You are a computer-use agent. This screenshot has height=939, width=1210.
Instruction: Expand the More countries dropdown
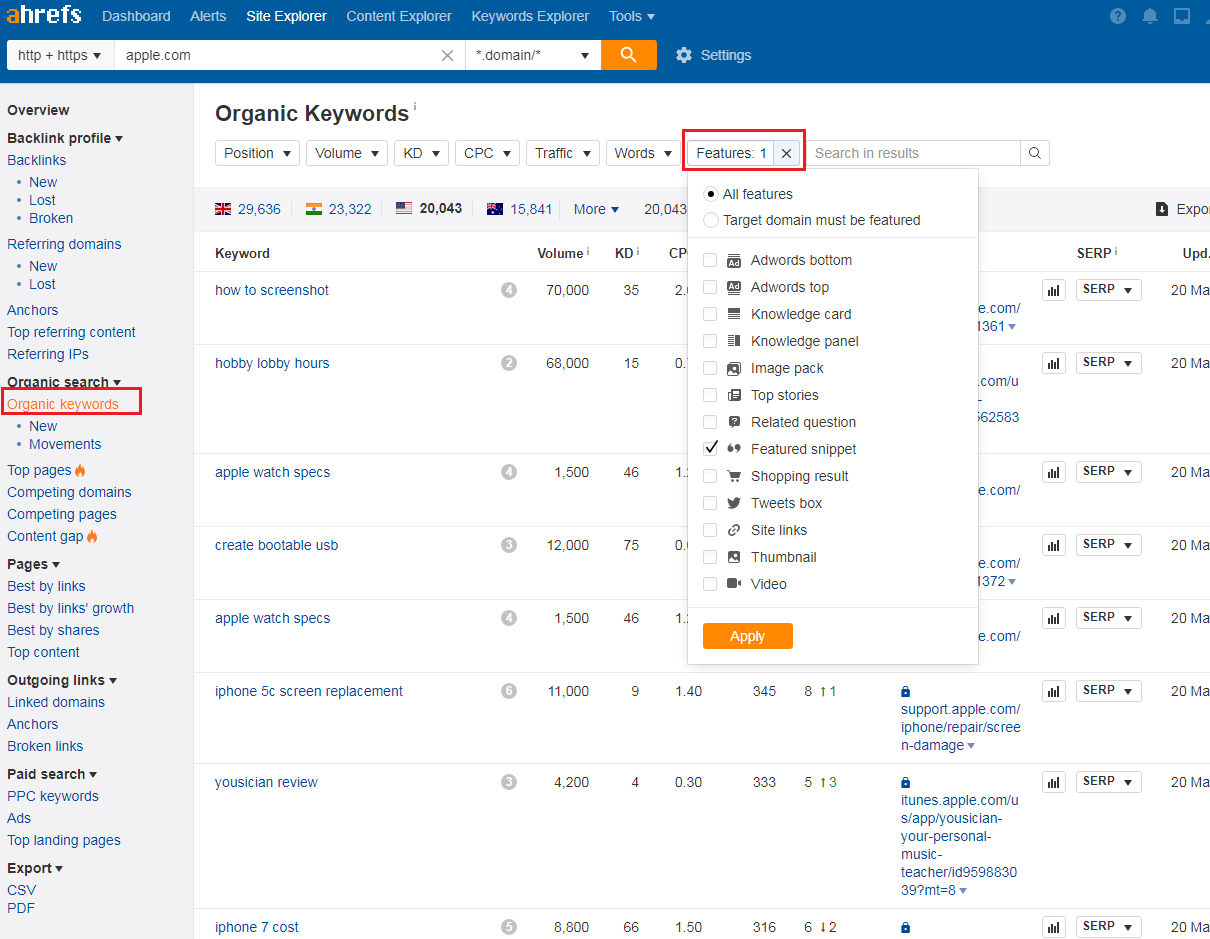point(595,209)
